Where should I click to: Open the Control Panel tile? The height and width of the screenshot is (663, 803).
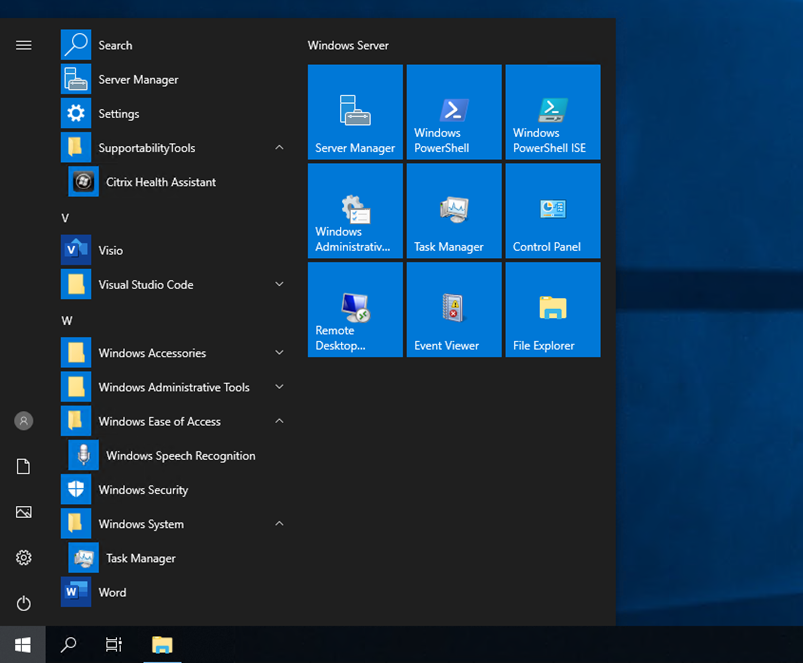(x=553, y=211)
